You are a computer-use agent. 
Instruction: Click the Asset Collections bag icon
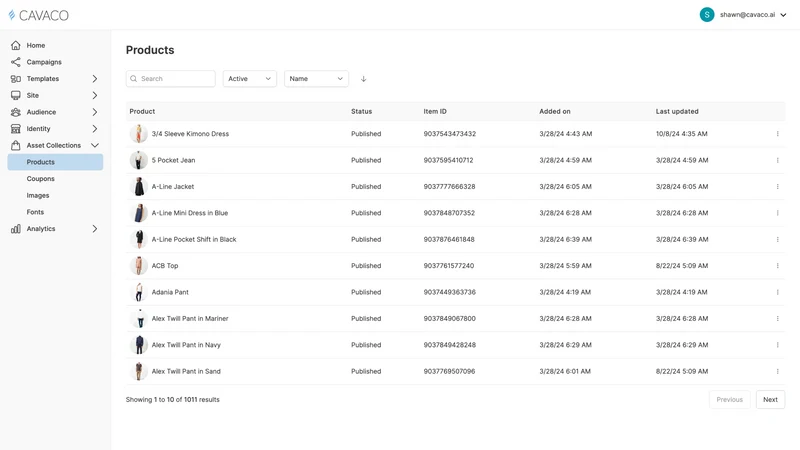[16, 145]
